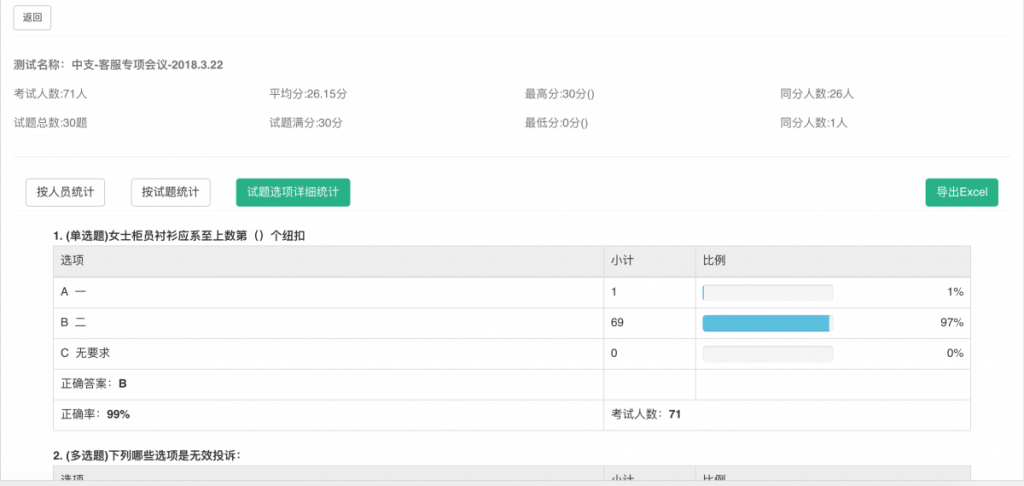Viewport: 1024px width, 486px height.
Task: Click 考试人数:71人 in the summary
Action: coord(50,94)
